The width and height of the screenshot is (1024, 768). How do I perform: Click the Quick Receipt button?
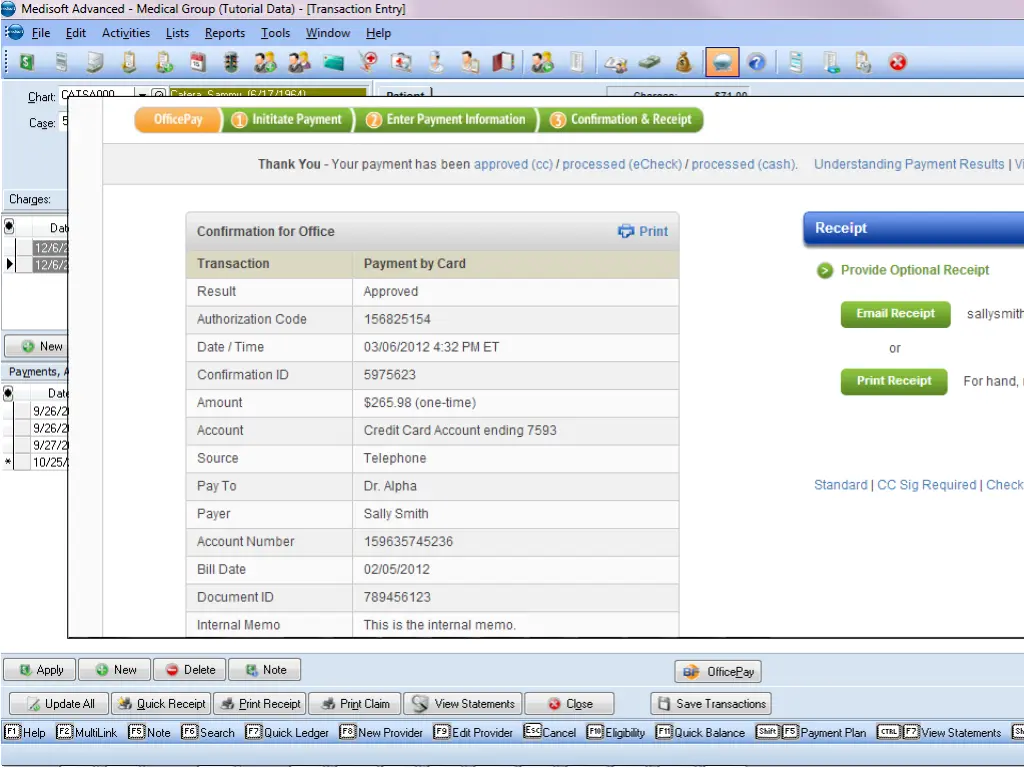161,704
